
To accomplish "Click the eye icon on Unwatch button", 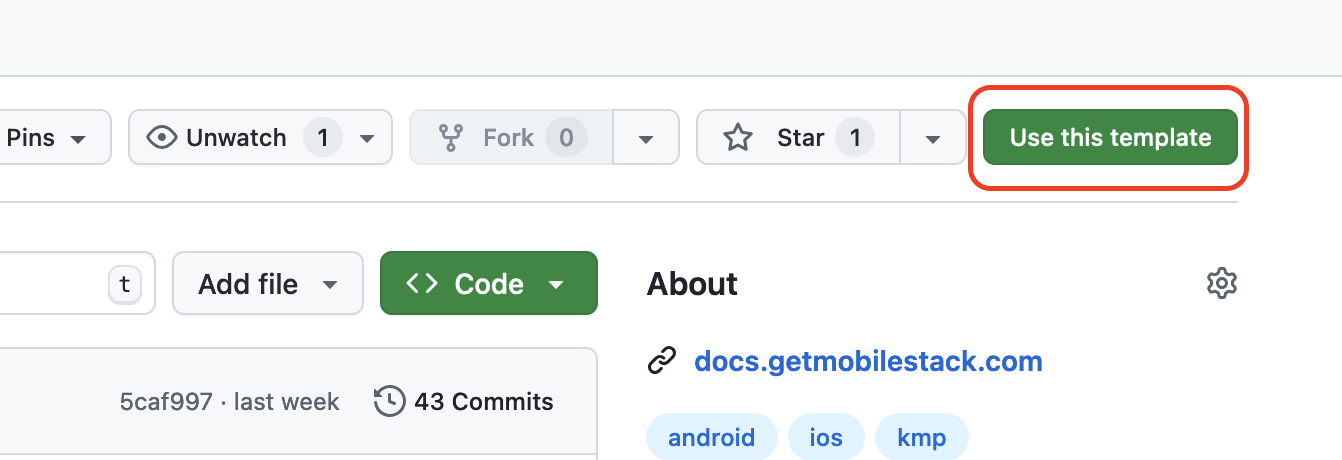I will click(x=161, y=138).
